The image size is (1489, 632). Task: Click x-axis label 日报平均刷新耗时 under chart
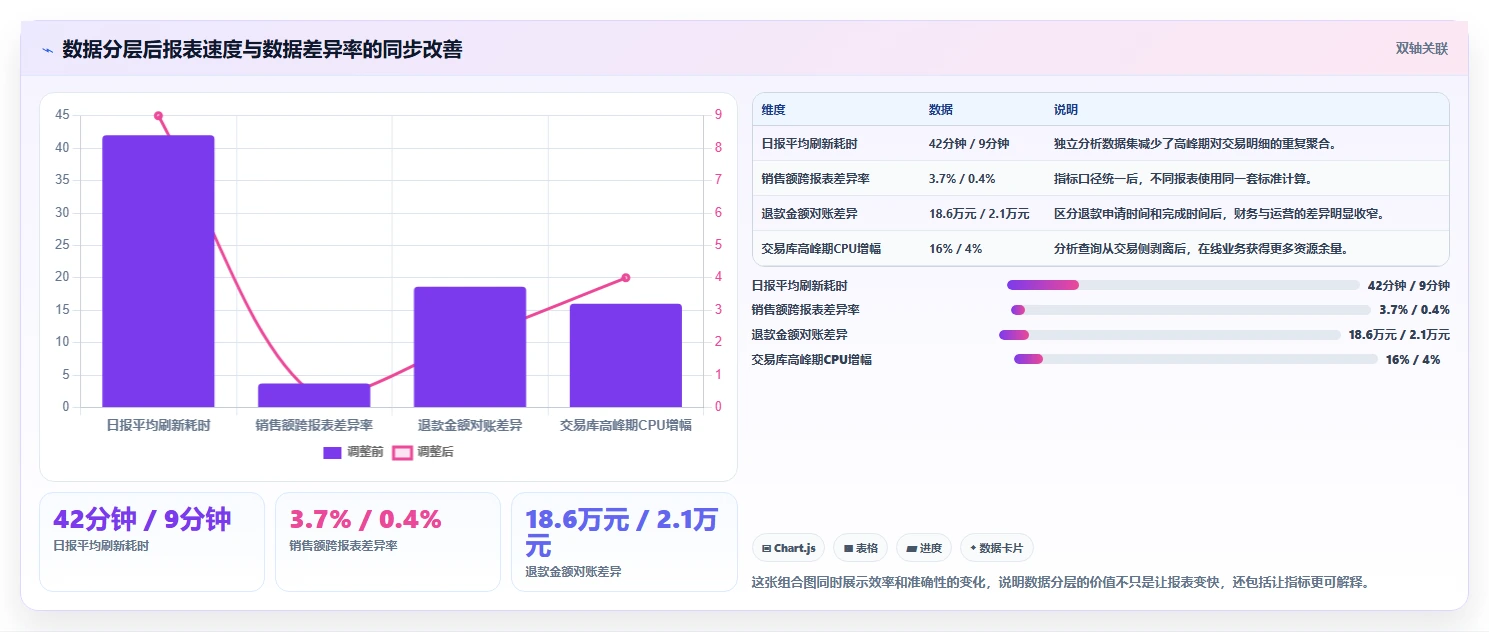pos(158,425)
